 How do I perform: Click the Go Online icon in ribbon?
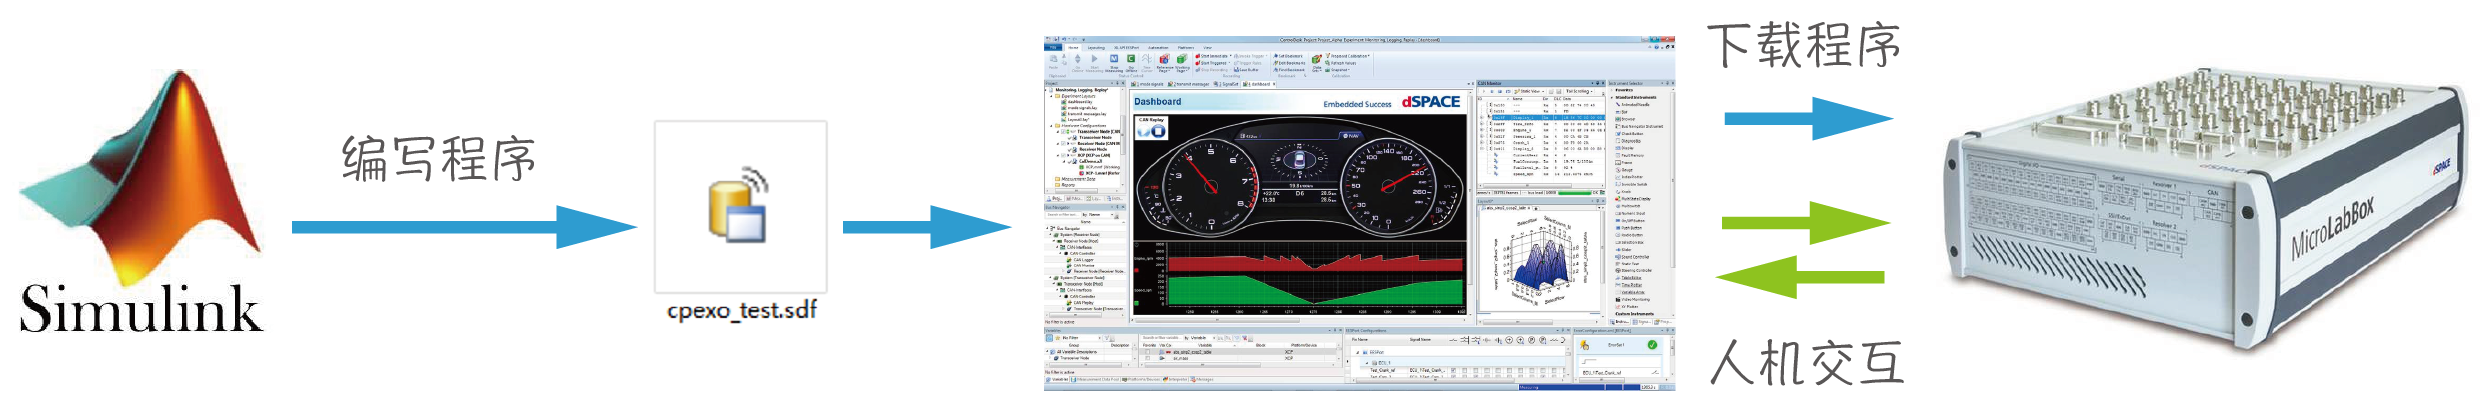tap(1077, 58)
